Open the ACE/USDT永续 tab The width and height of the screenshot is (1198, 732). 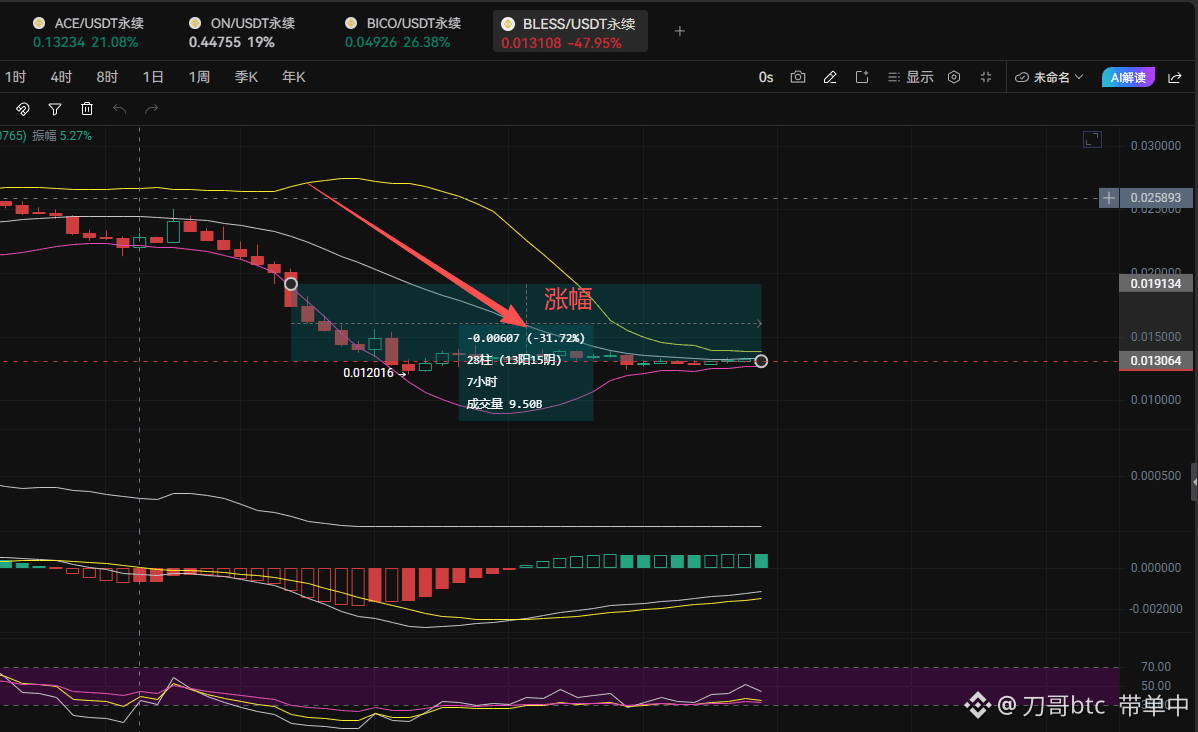[x=88, y=32]
